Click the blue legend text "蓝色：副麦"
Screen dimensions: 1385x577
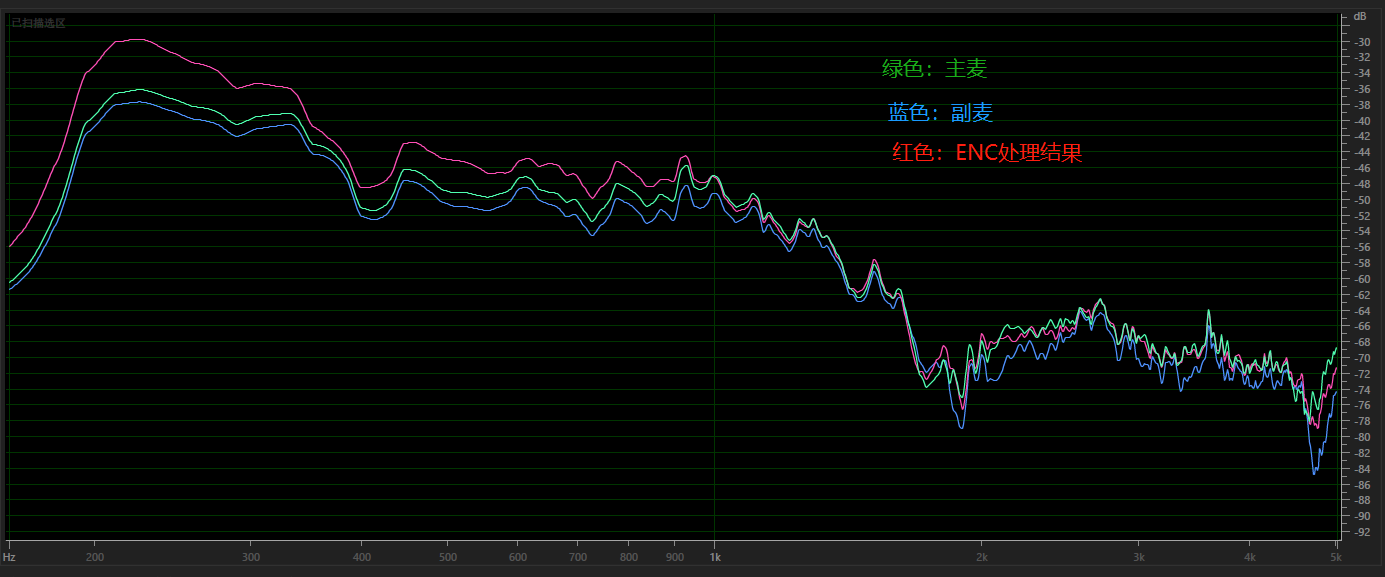940,113
